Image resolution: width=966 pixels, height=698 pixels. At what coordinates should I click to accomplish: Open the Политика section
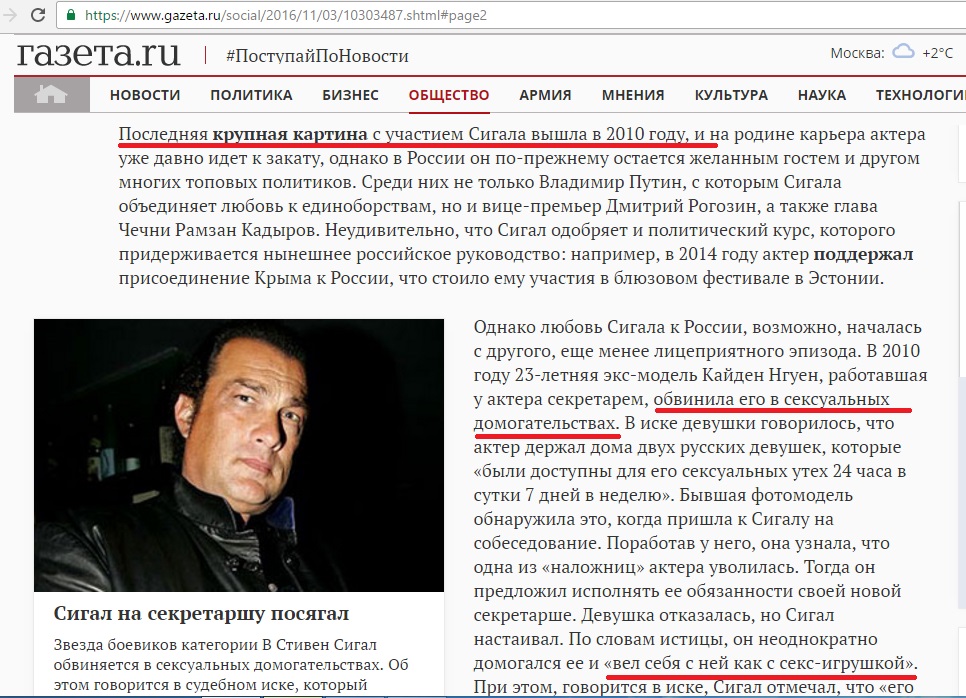pyautogui.click(x=251, y=95)
